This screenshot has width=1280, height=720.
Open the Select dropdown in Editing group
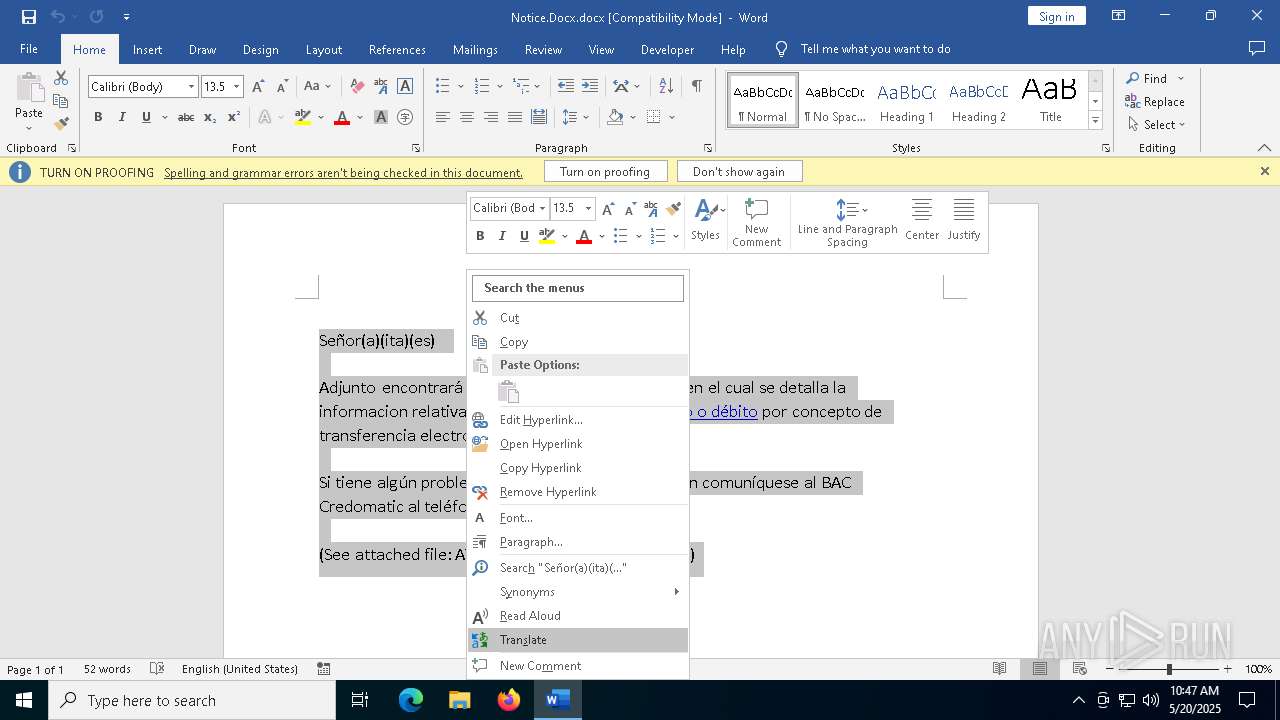coord(1156,125)
